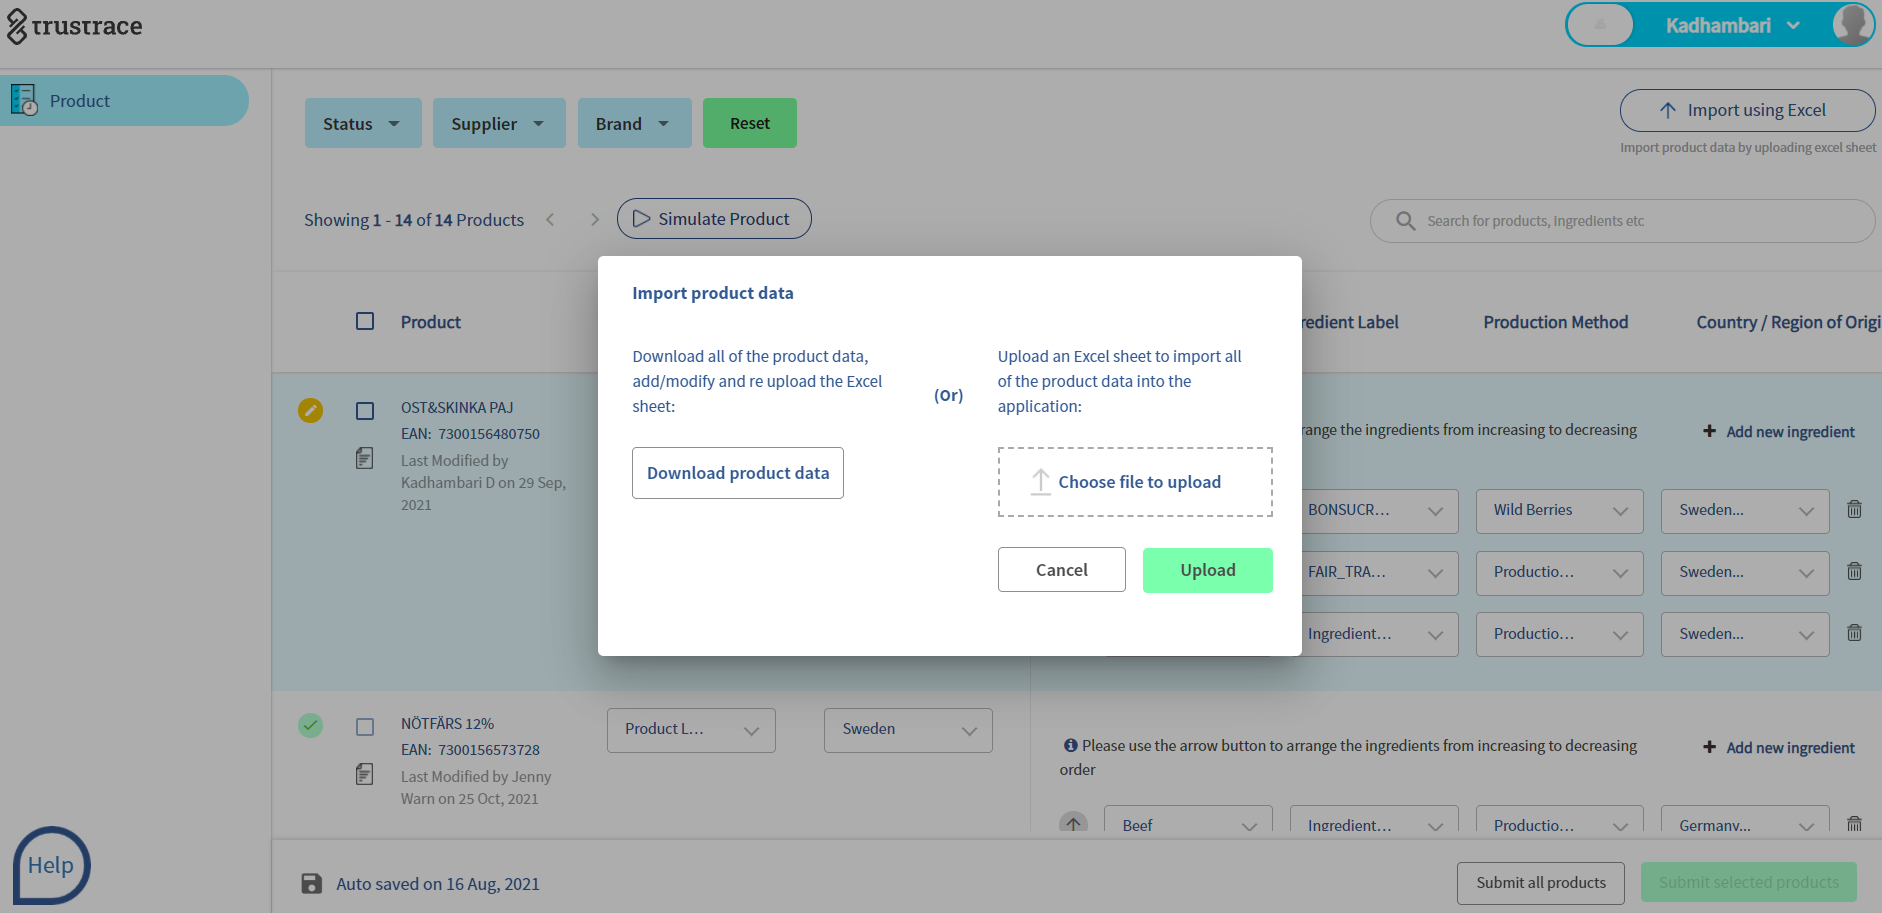The height and width of the screenshot is (913, 1882).
Task: Click the user avatar in the top right
Action: click(x=1852, y=25)
